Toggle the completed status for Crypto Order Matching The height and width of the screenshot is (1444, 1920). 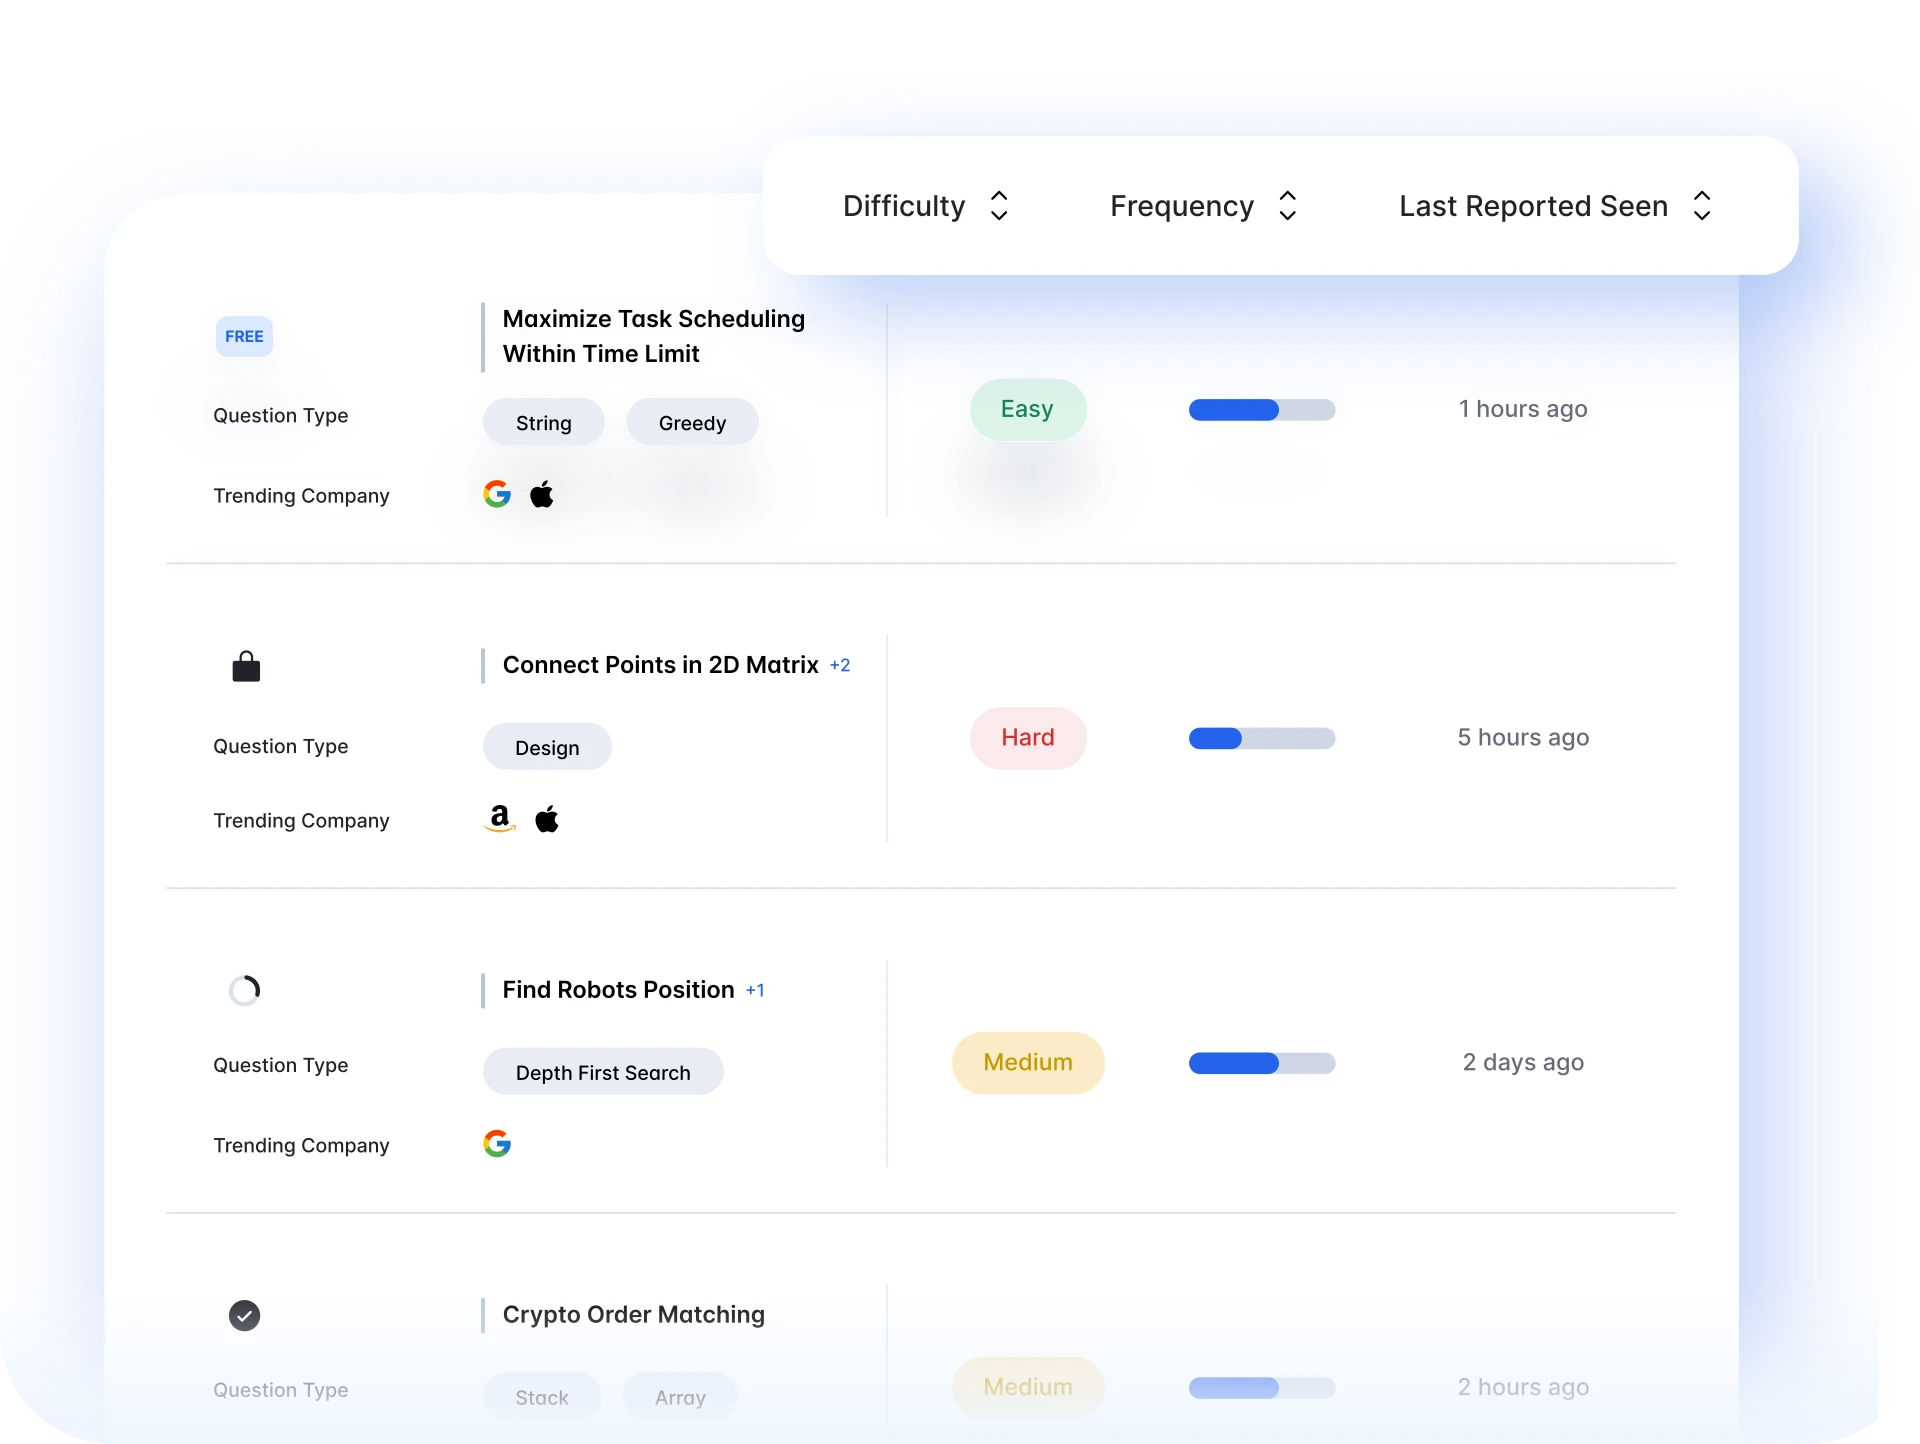coord(245,1315)
